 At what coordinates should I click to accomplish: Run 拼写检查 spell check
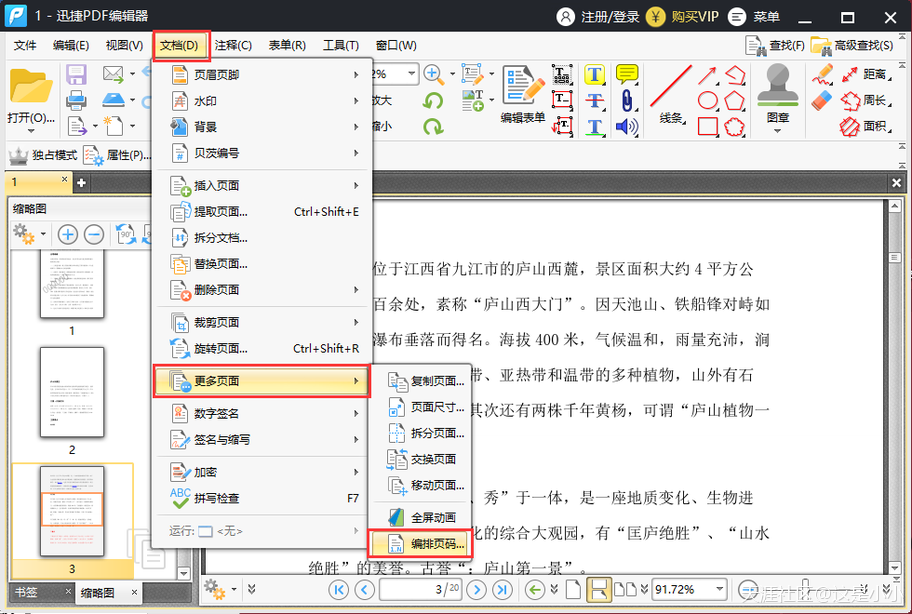tap(262, 498)
